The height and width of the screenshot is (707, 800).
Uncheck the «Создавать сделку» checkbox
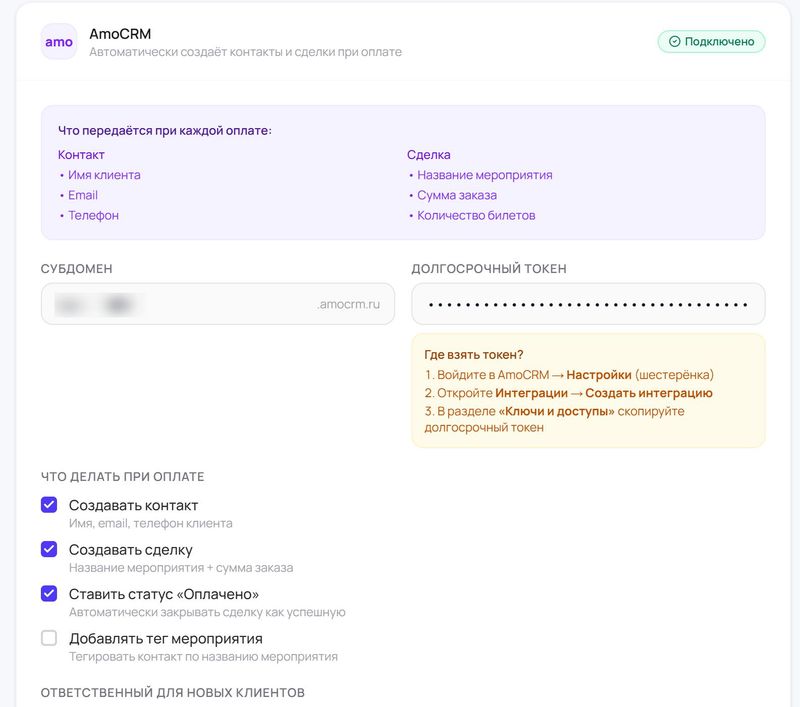coord(49,549)
